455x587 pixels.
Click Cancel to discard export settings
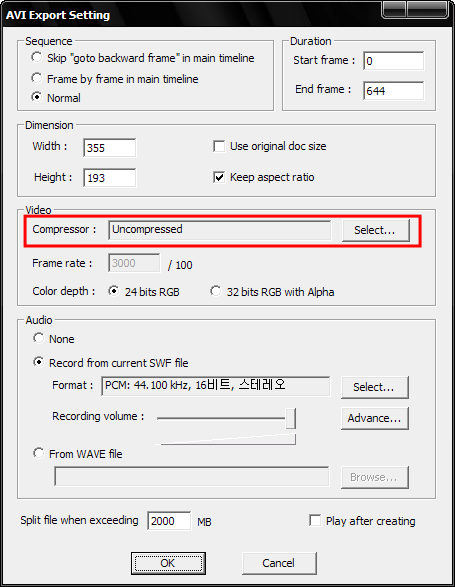(x=279, y=563)
